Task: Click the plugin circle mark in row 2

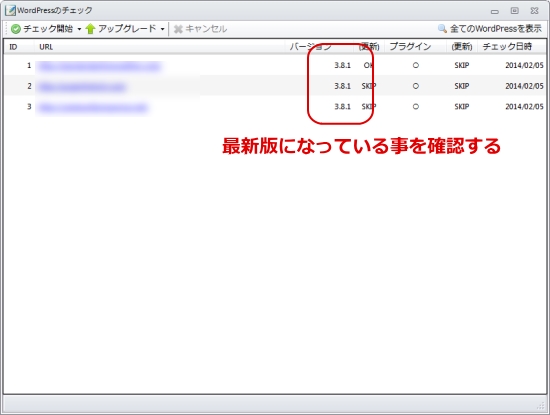Action: click(x=416, y=86)
